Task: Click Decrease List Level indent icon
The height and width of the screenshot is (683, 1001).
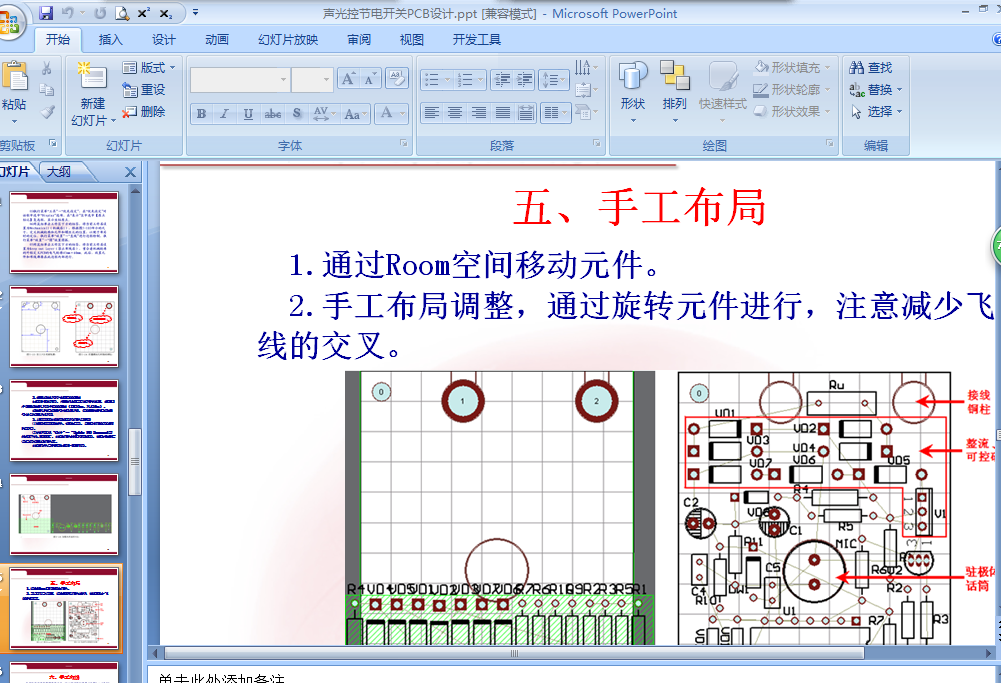Action: pos(502,80)
